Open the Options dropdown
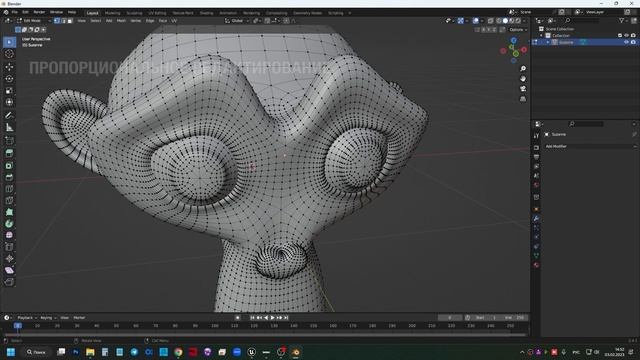 518,29
